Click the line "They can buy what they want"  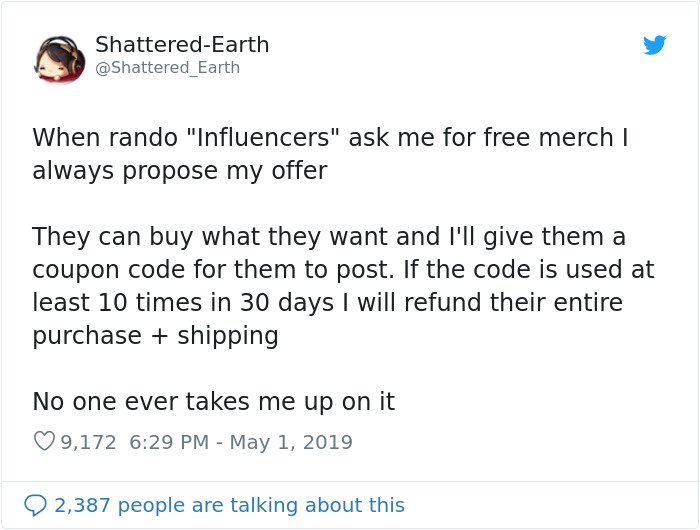pos(329,237)
